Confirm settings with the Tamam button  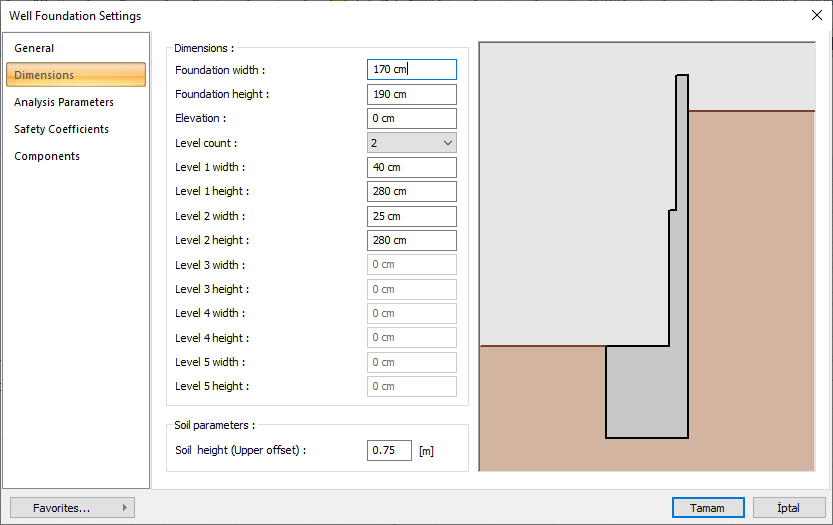coord(707,508)
